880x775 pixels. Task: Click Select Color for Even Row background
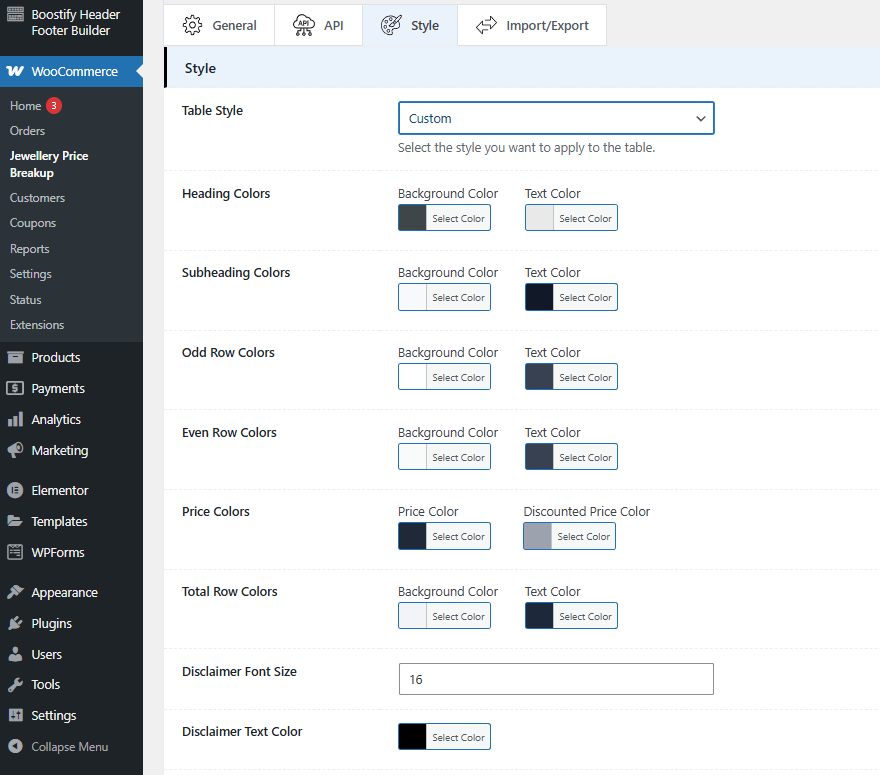458,457
